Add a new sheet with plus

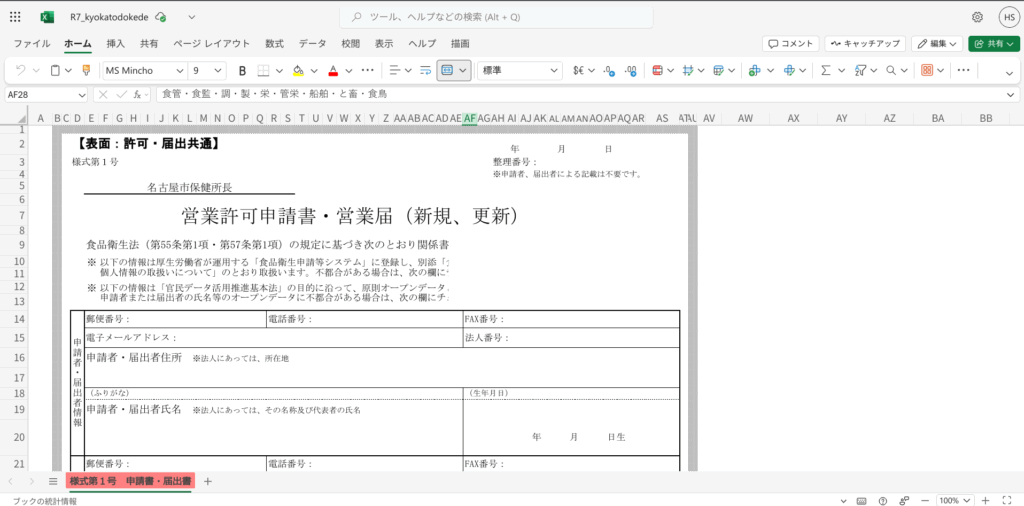pos(208,481)
